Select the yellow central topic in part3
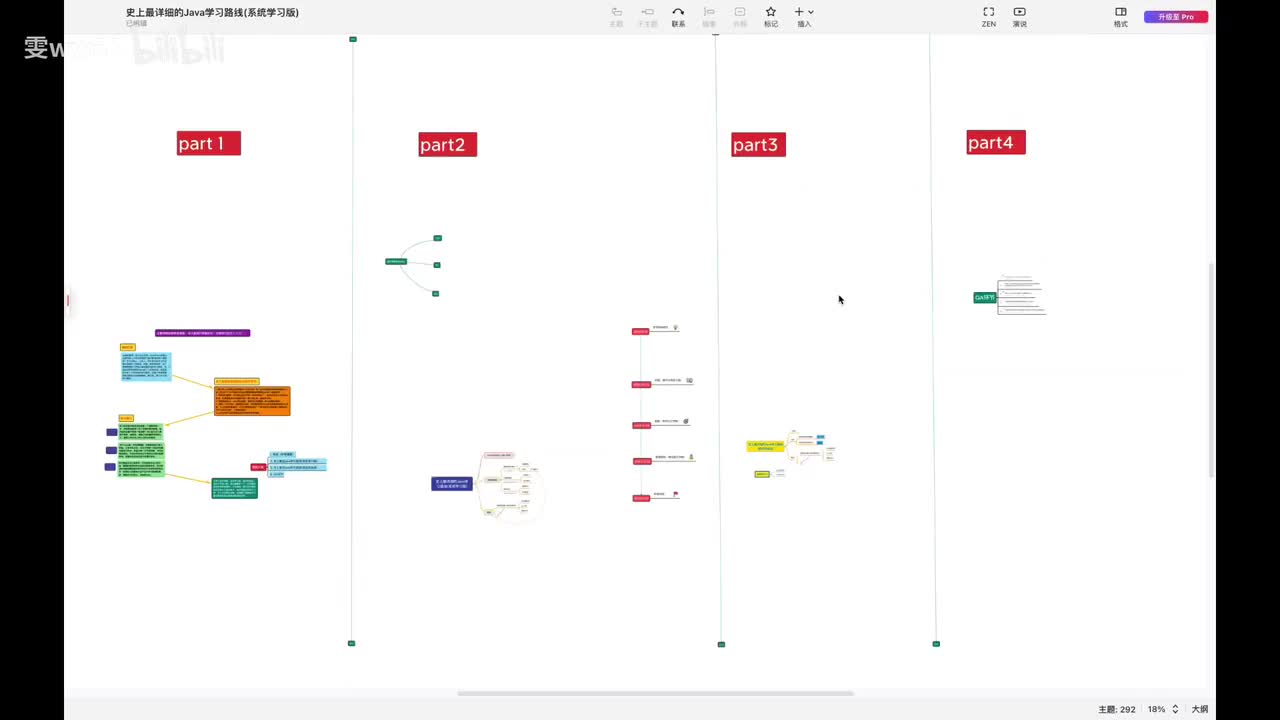 766,446
